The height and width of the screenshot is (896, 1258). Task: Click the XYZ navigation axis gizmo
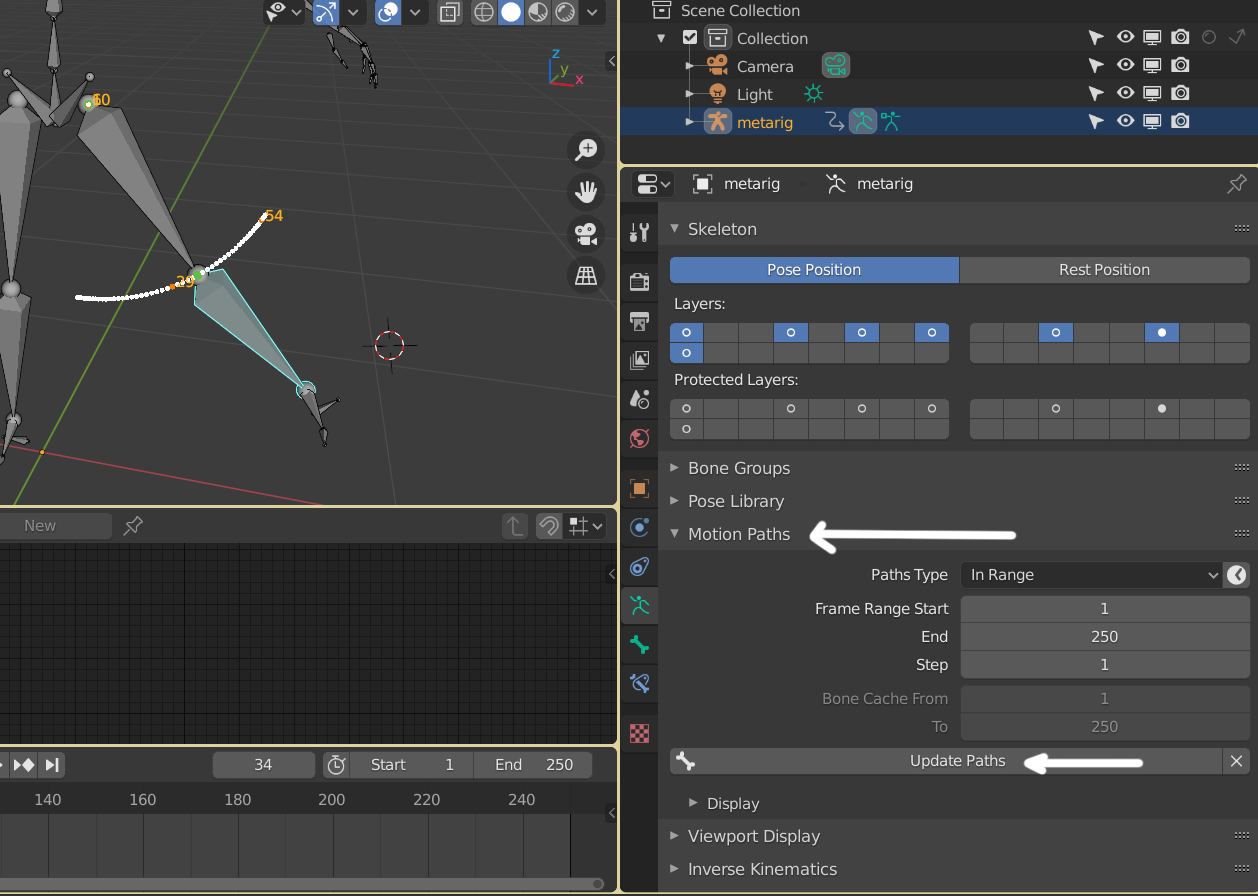[x=563, y=68]
